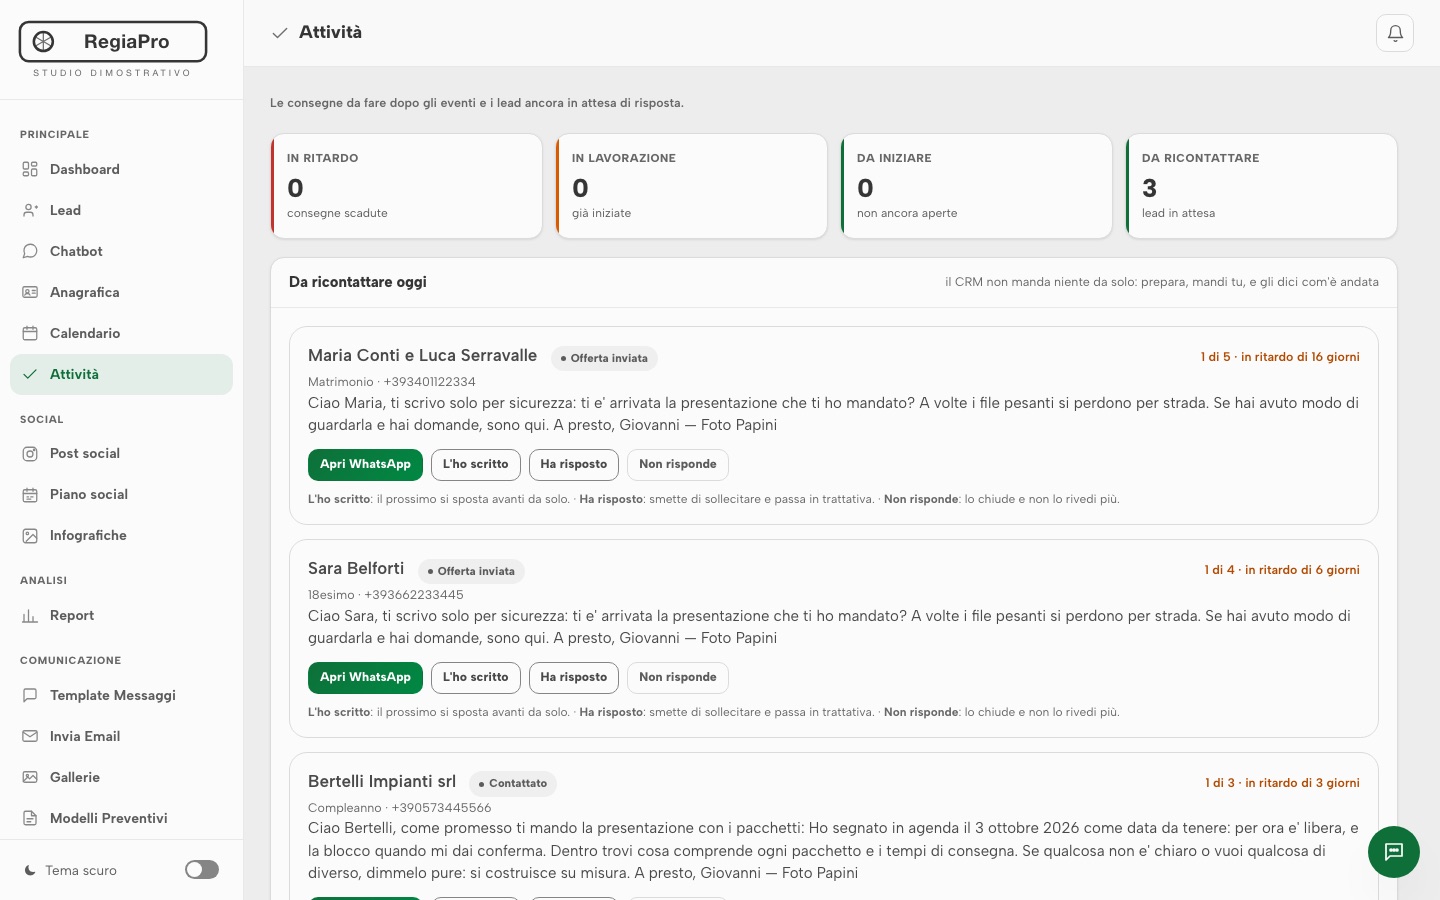The width and height of the screenshot is (1440, 900).
Task: Go to Infografiche
Action: coord(121,535)
